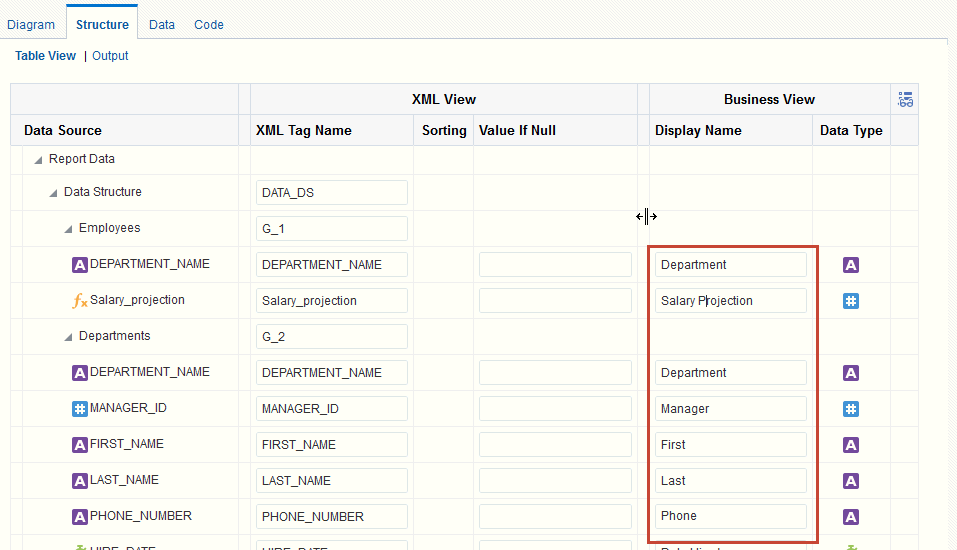The height and width of the screenshot is (550, 957).
Task: Click Value If Null field for LAST_NAME
Action: pyautogui.click(x=555, y=480)
